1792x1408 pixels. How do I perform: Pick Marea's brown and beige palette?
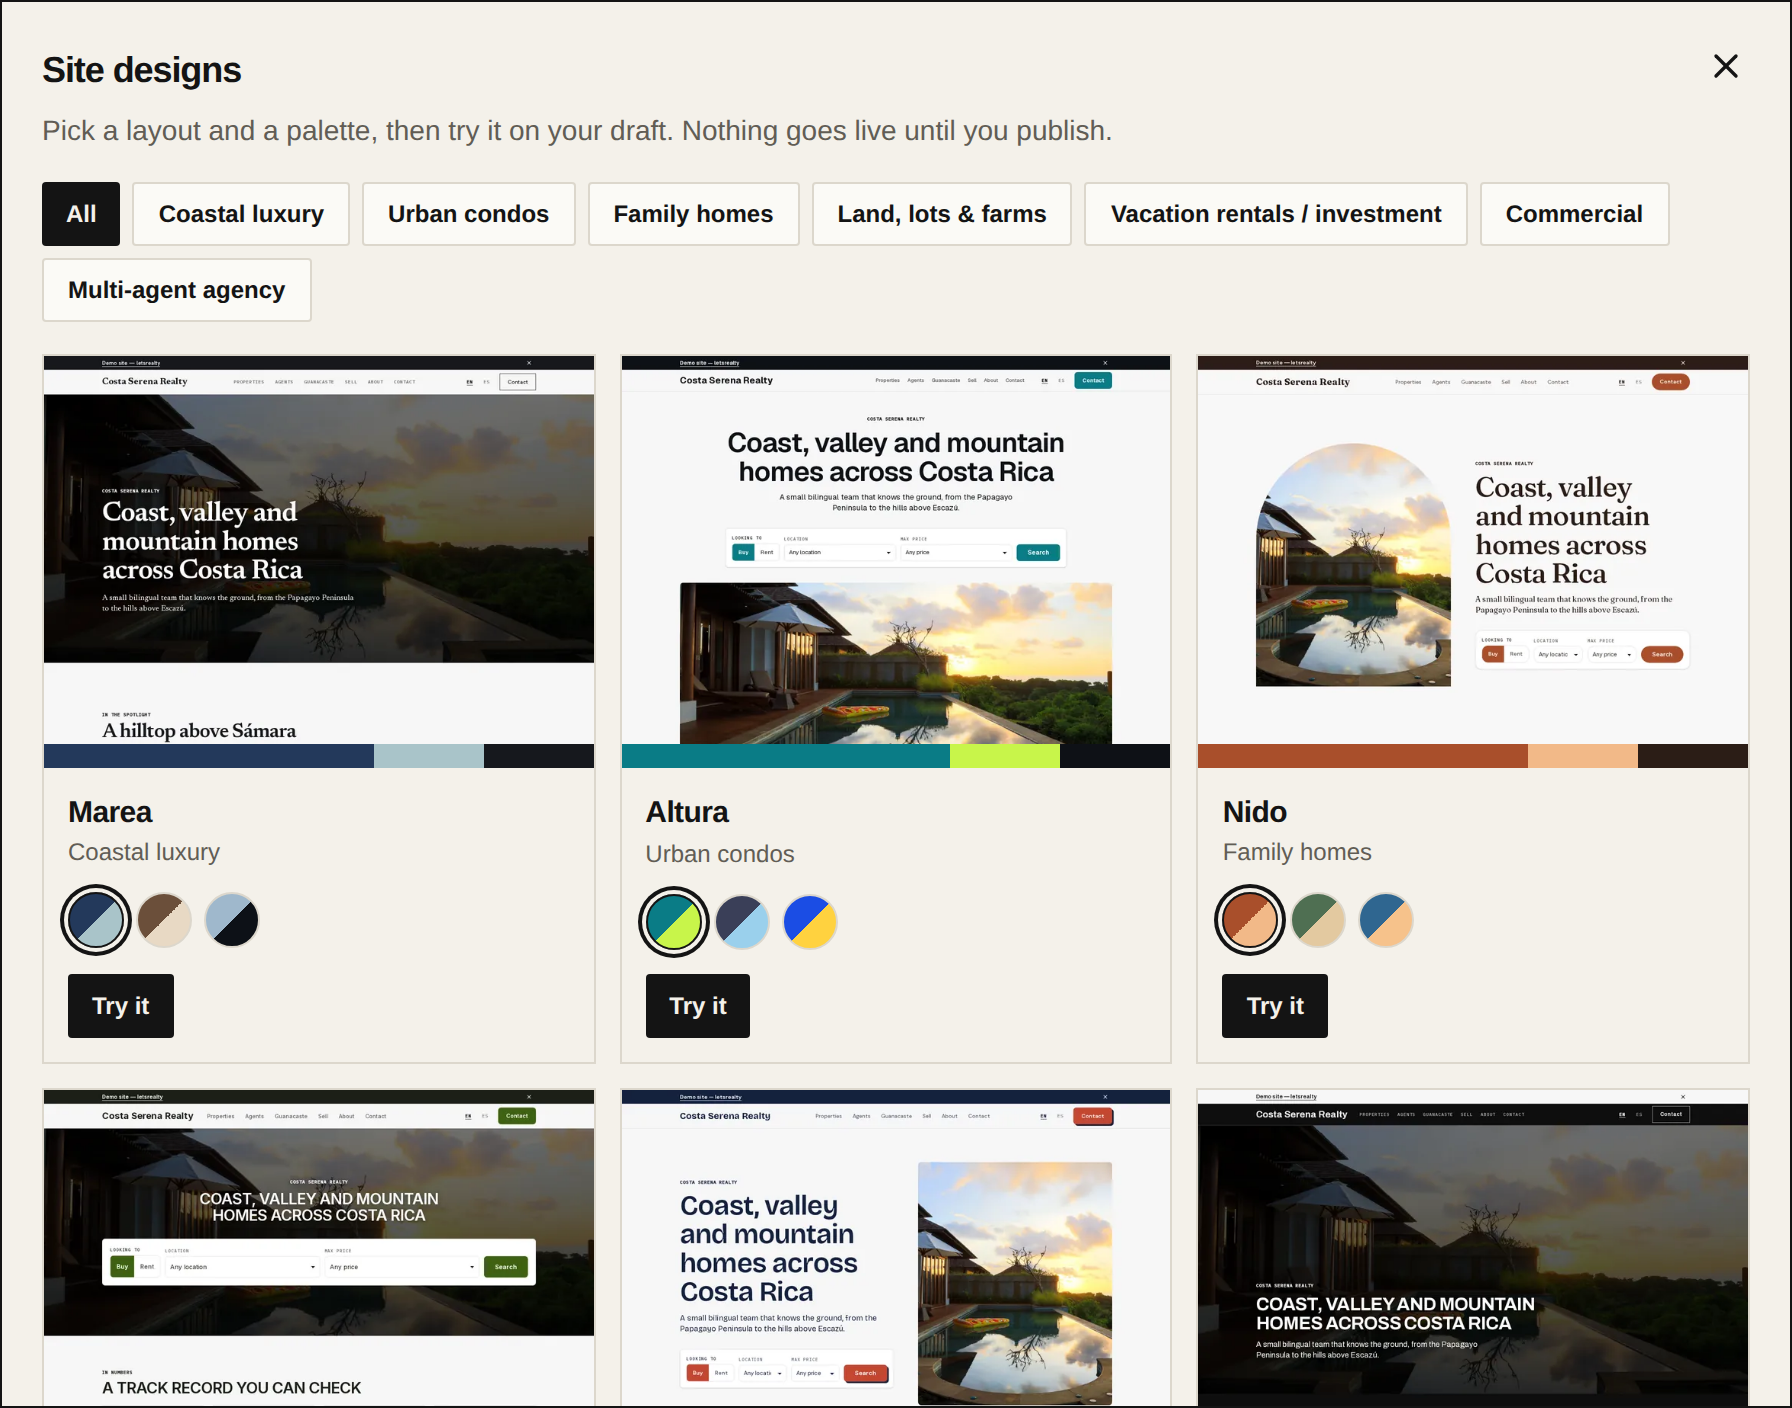click(164, 920)
